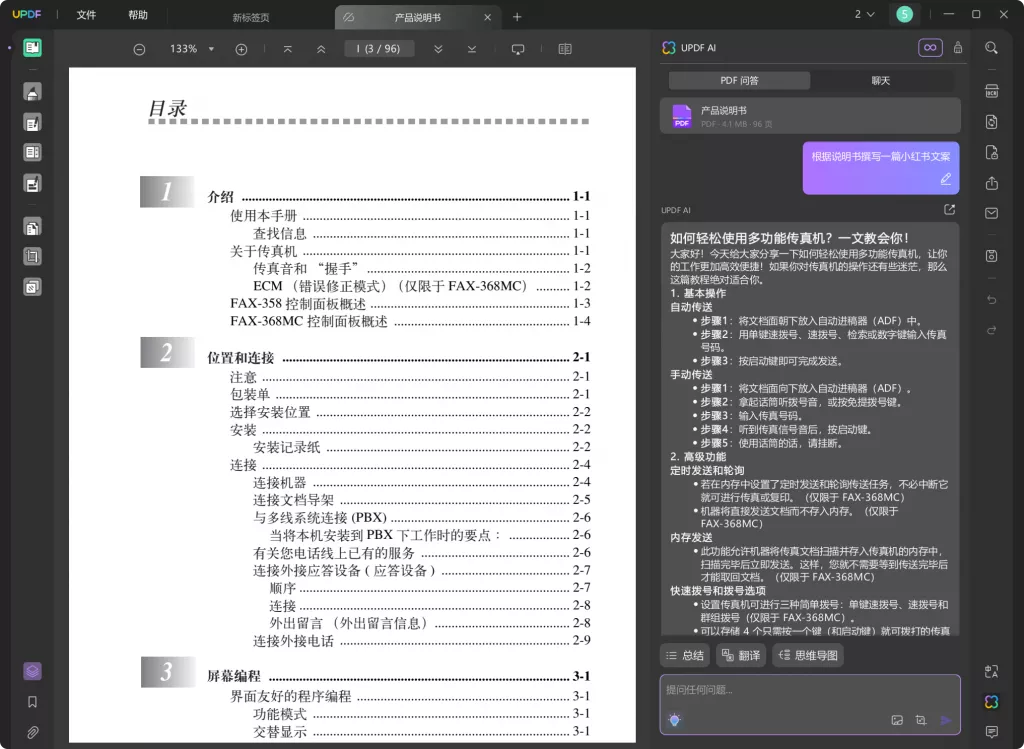Jump to first page arrow
This screenshot has width=1024, height=749.
pos(287,49)
